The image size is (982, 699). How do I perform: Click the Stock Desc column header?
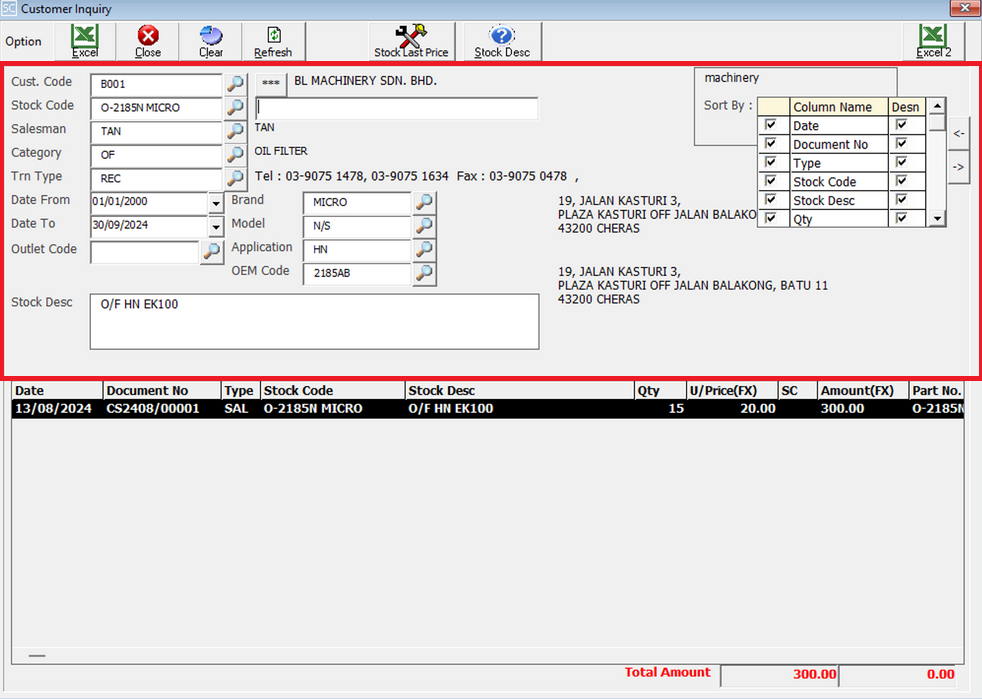click(x=519, y=391)
